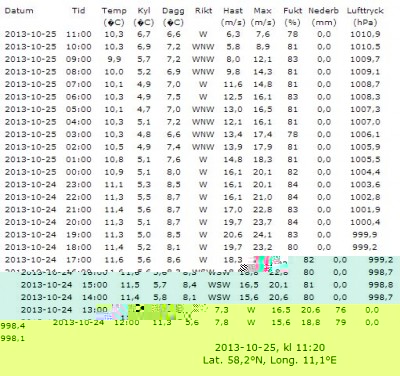Select wind speed 6,3 in 11:00 row
The width and height of the screenshot is (400, 376).
pos(233,34)
